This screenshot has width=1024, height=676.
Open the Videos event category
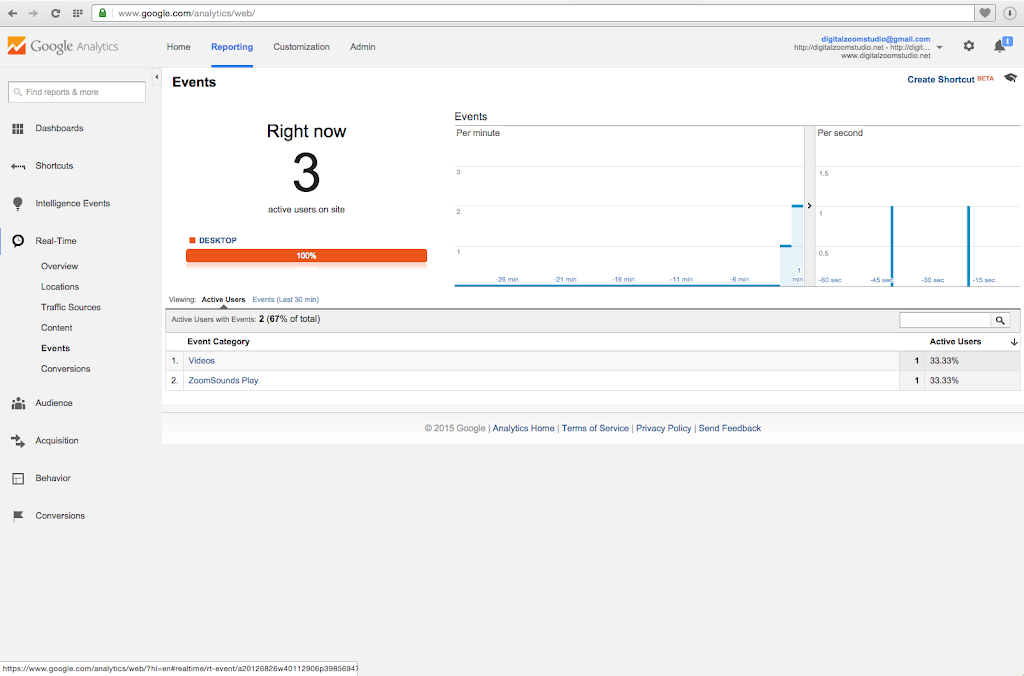pyautogui.click(x=201, y=361)
